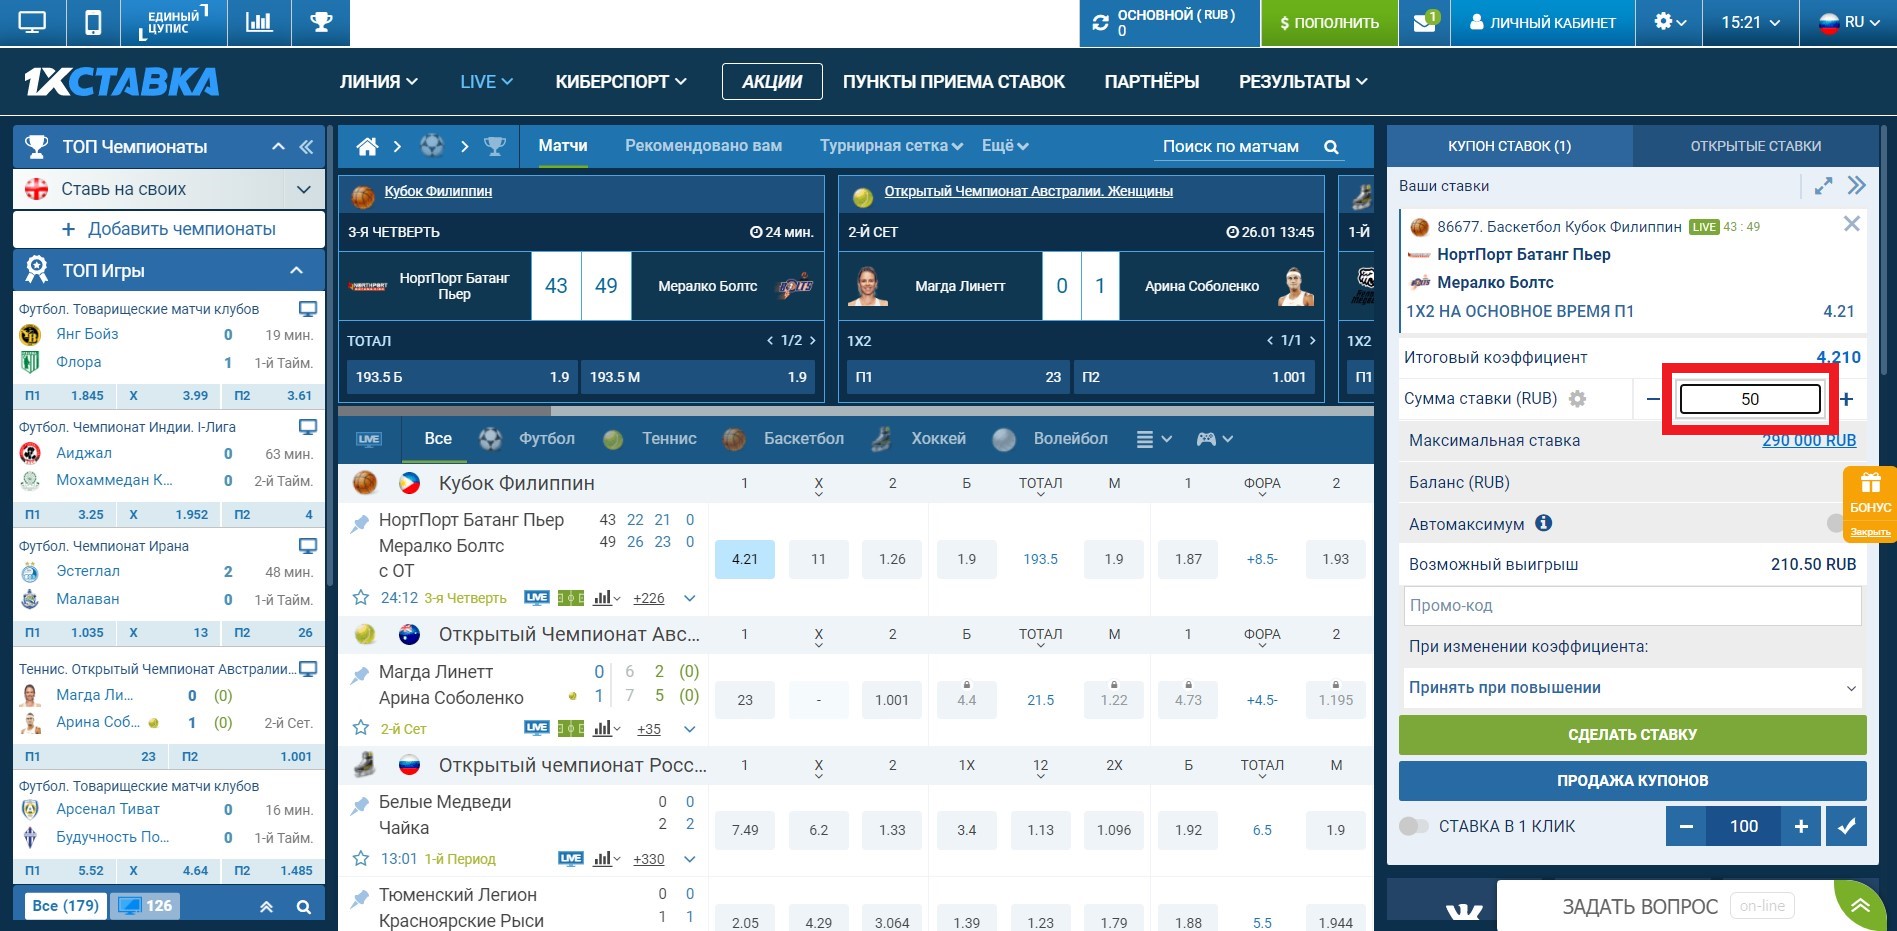
Task: Open the Принять при повышении dropdown
Action: tap(1633, 688)
